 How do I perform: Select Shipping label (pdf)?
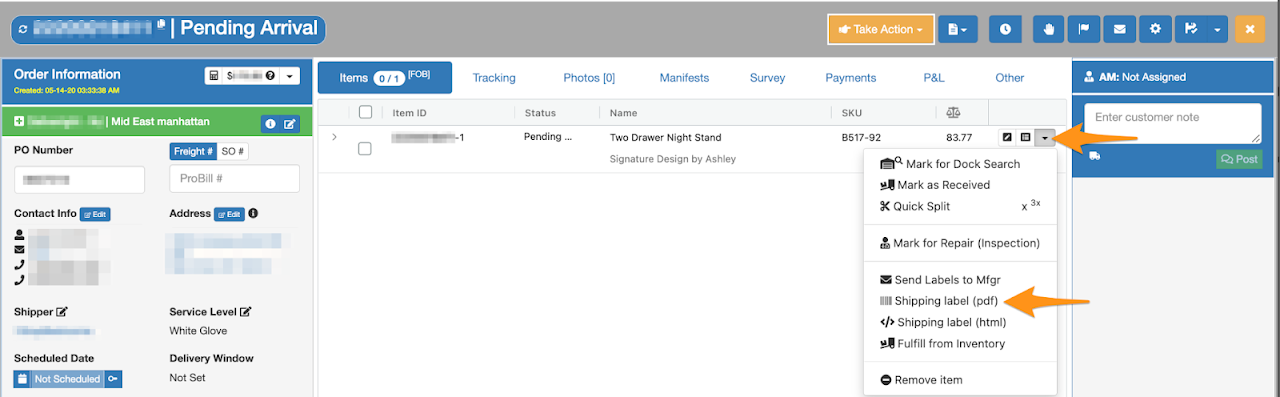939,301
